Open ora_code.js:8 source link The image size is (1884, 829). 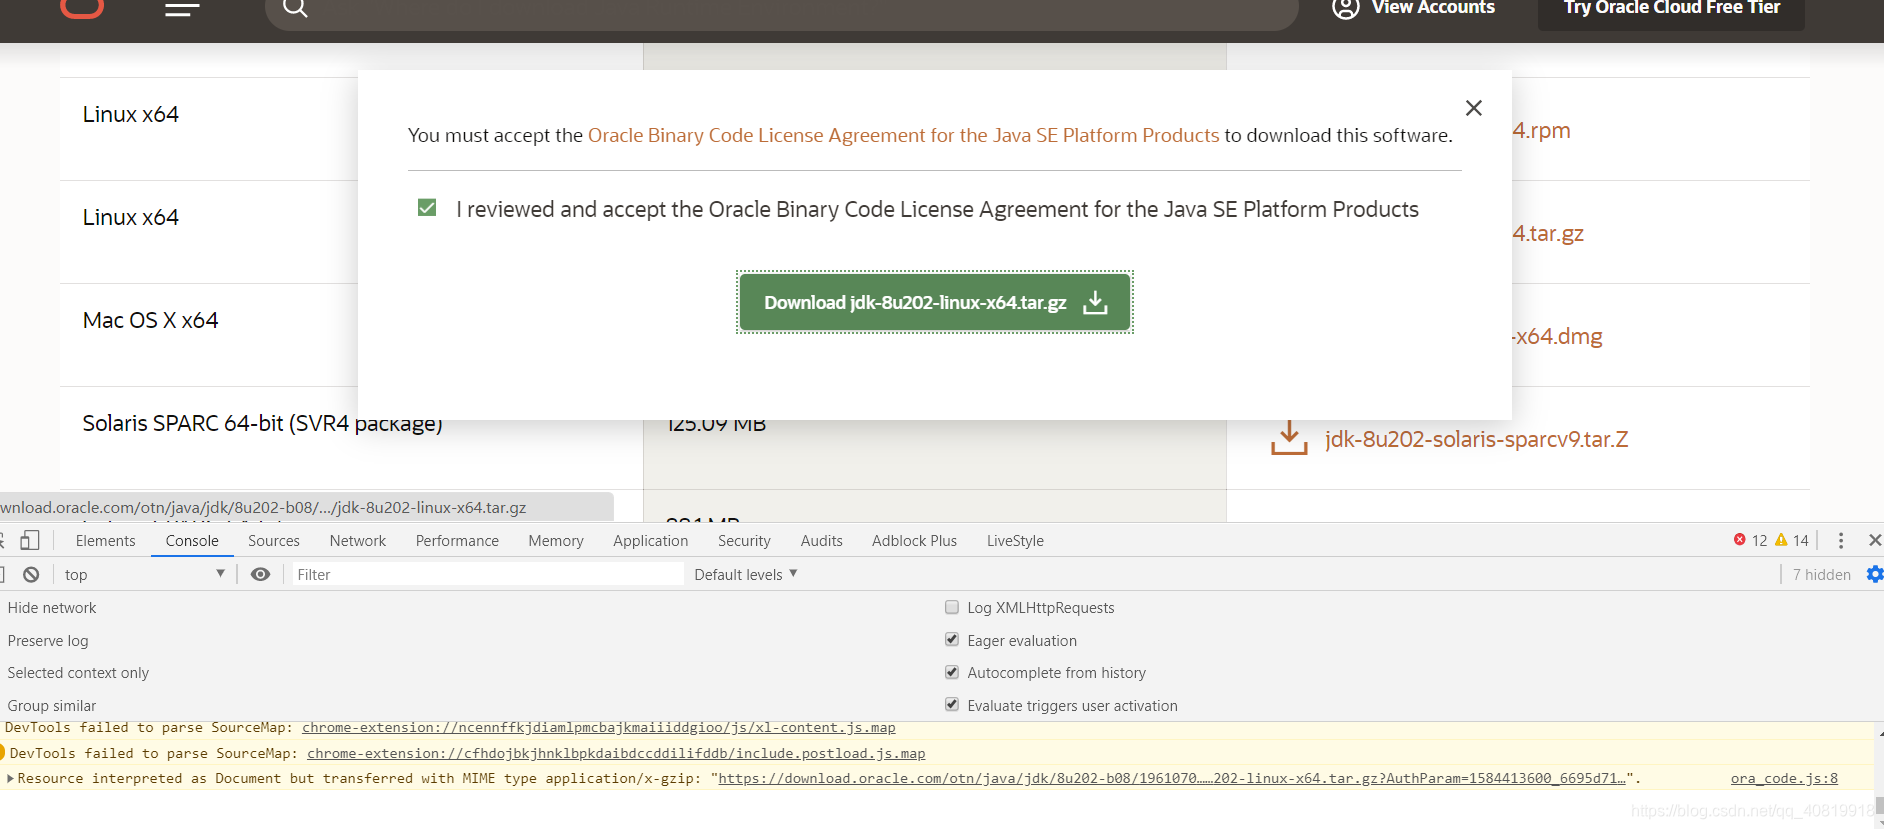(1784, 778)
